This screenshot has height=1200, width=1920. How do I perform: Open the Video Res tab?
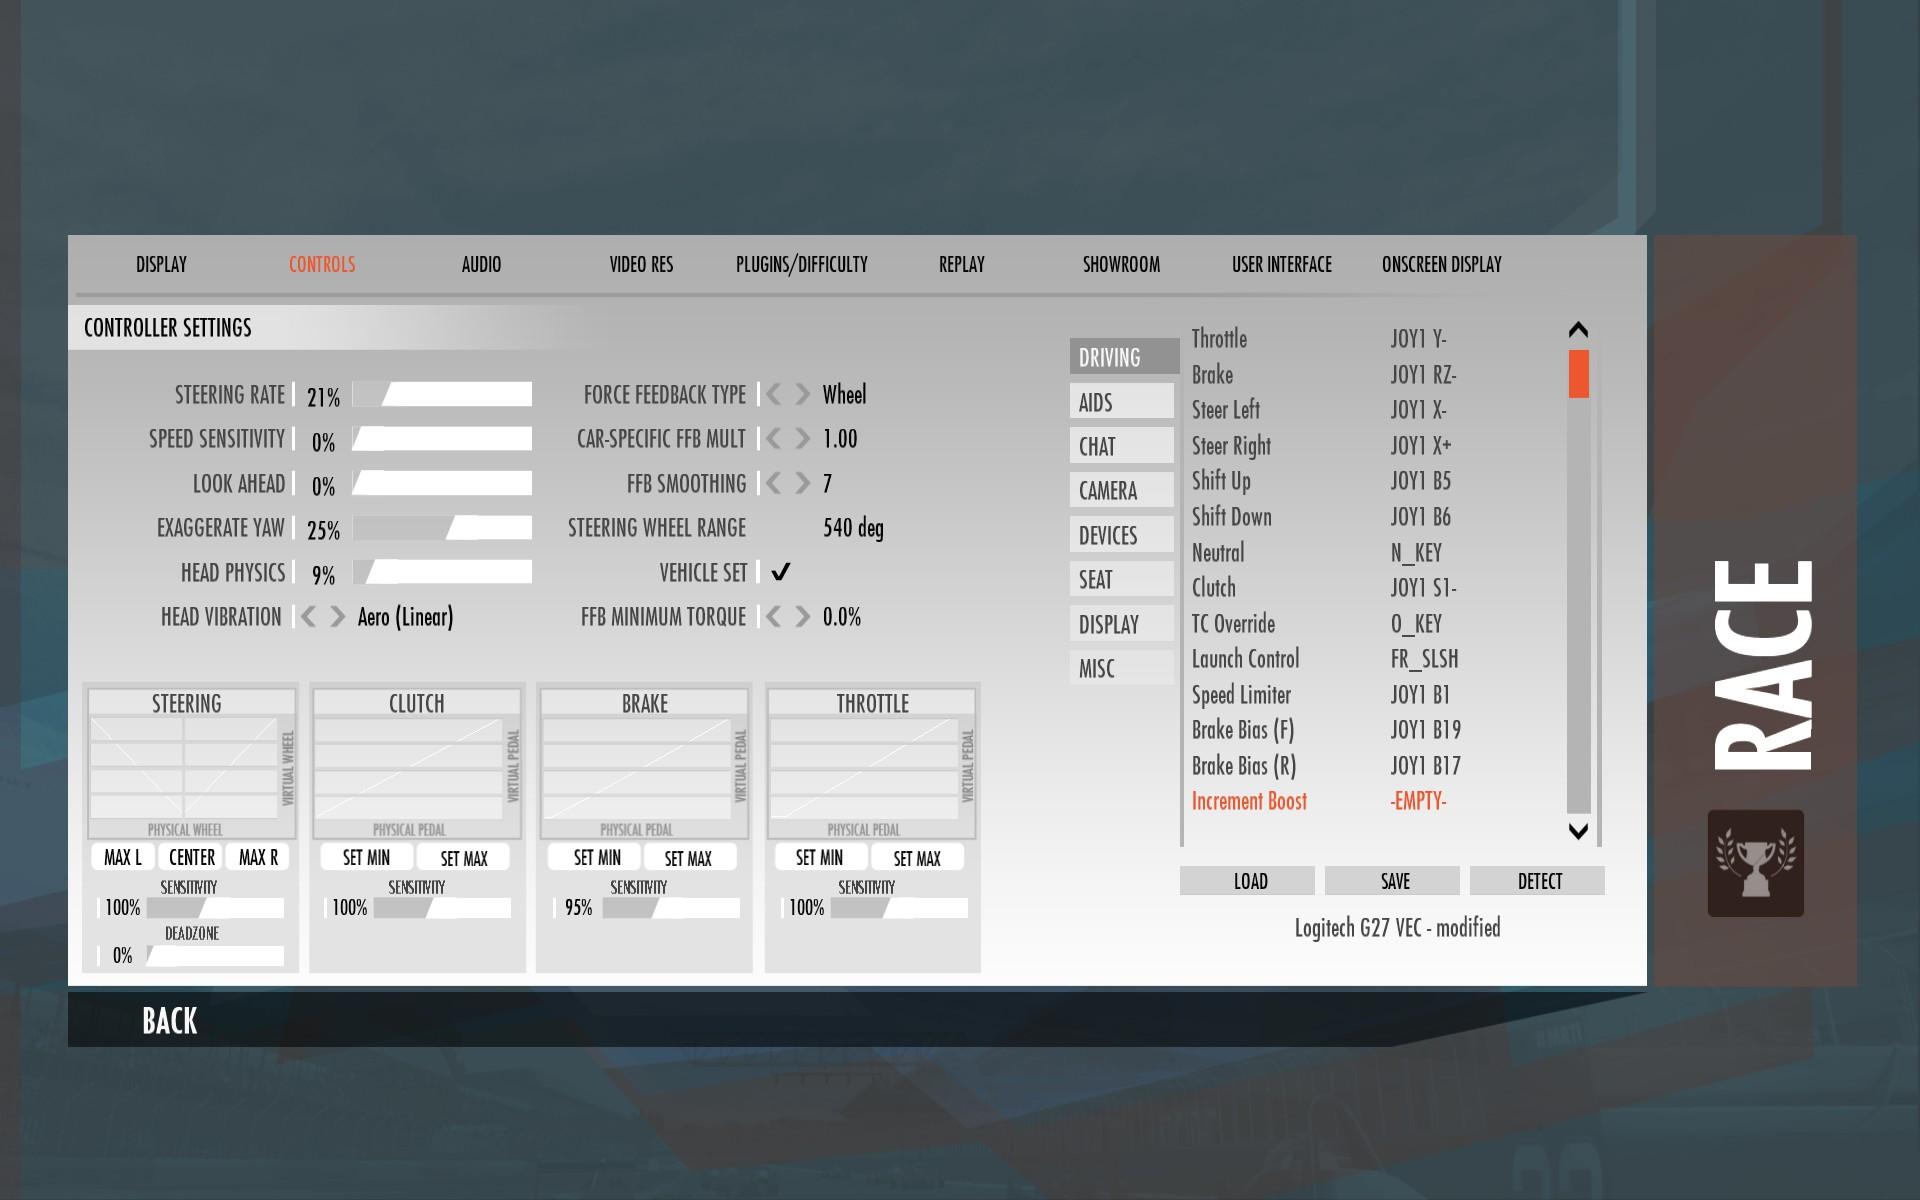(x=641, y=265)
